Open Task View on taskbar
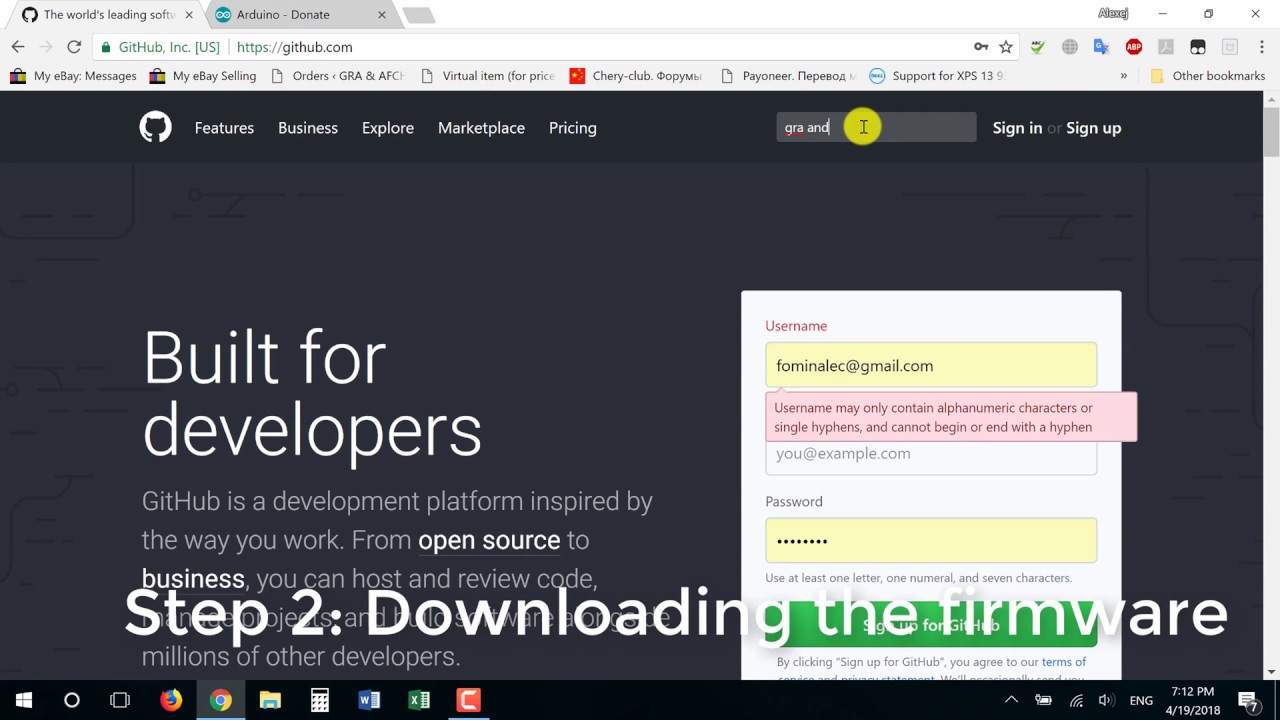The image size is (1280, 720). pyautogui.click(x=120, y=700)
